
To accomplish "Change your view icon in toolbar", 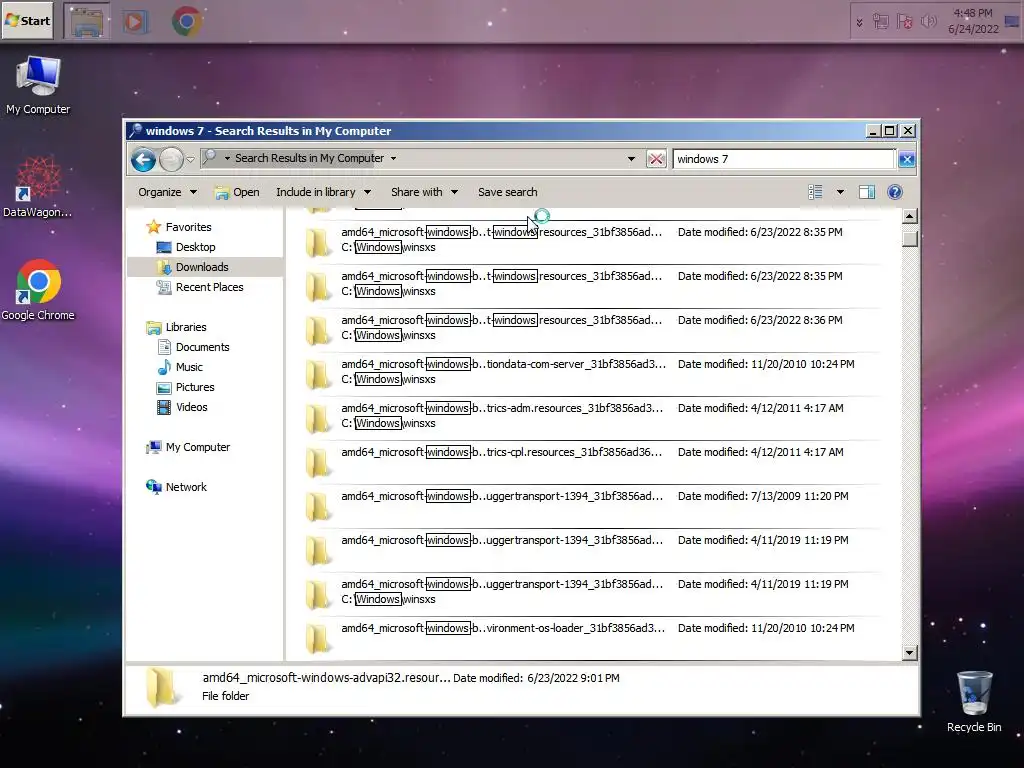I will (x=815, y=192).
